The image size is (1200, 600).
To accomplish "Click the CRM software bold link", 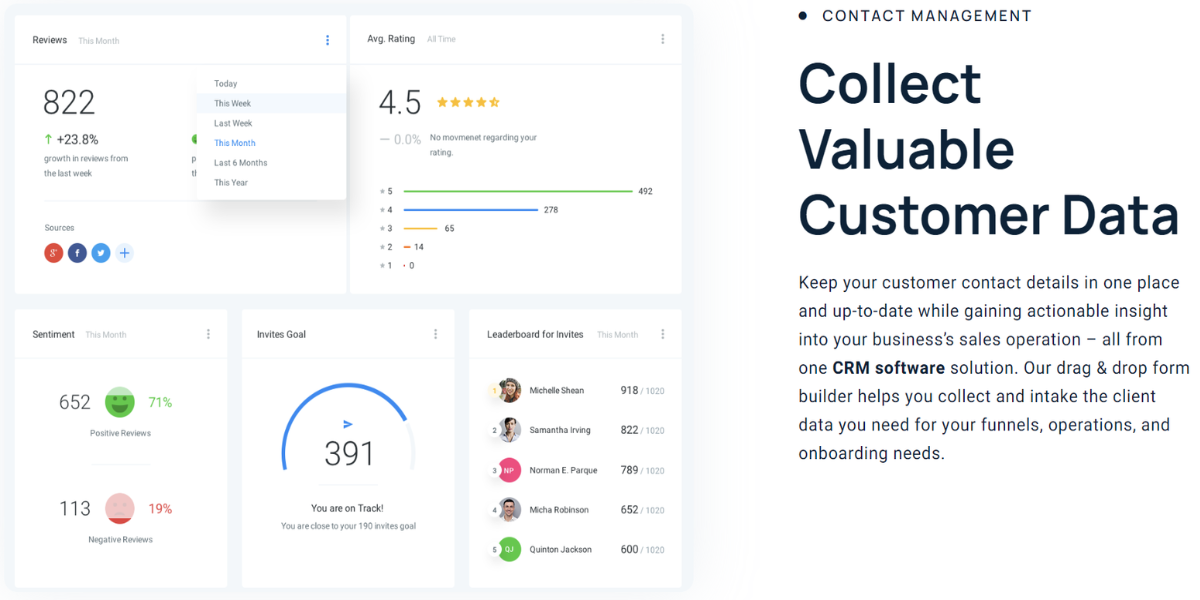I will point(887,368).
